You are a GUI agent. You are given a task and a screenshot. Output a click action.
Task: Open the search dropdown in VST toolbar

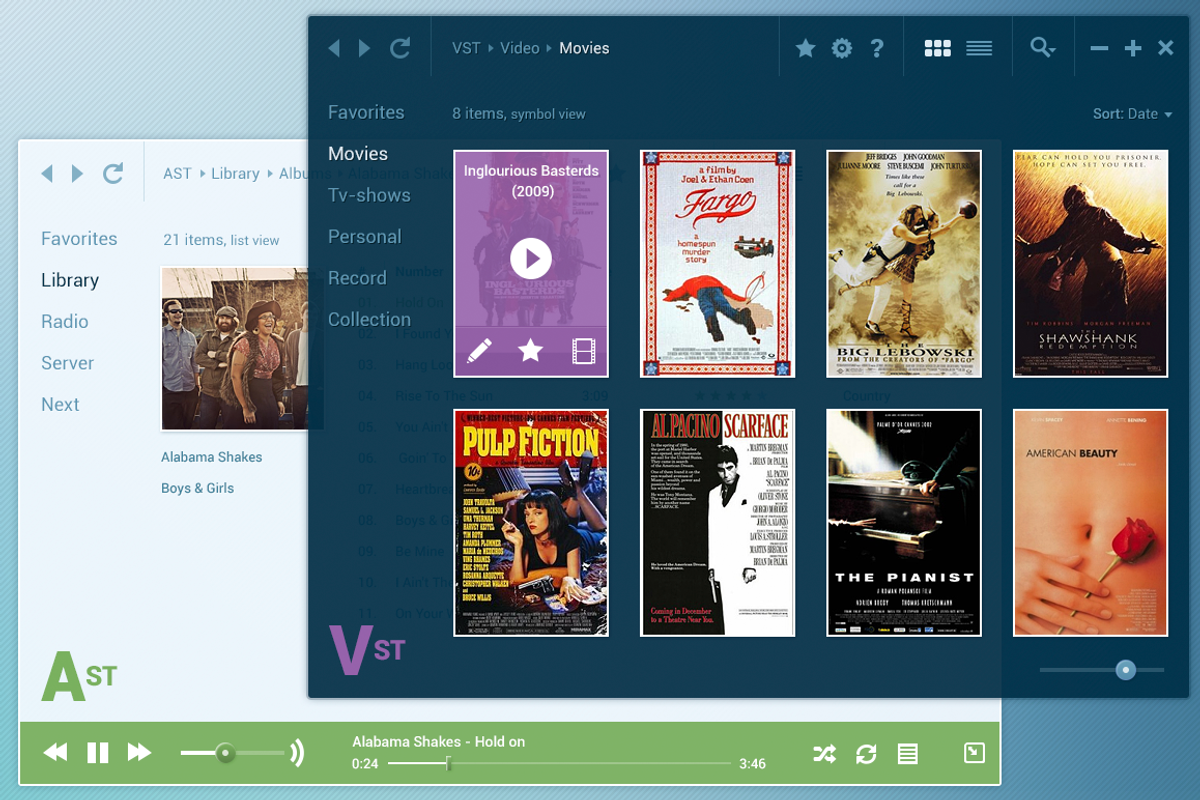(x=1042, y=48)
